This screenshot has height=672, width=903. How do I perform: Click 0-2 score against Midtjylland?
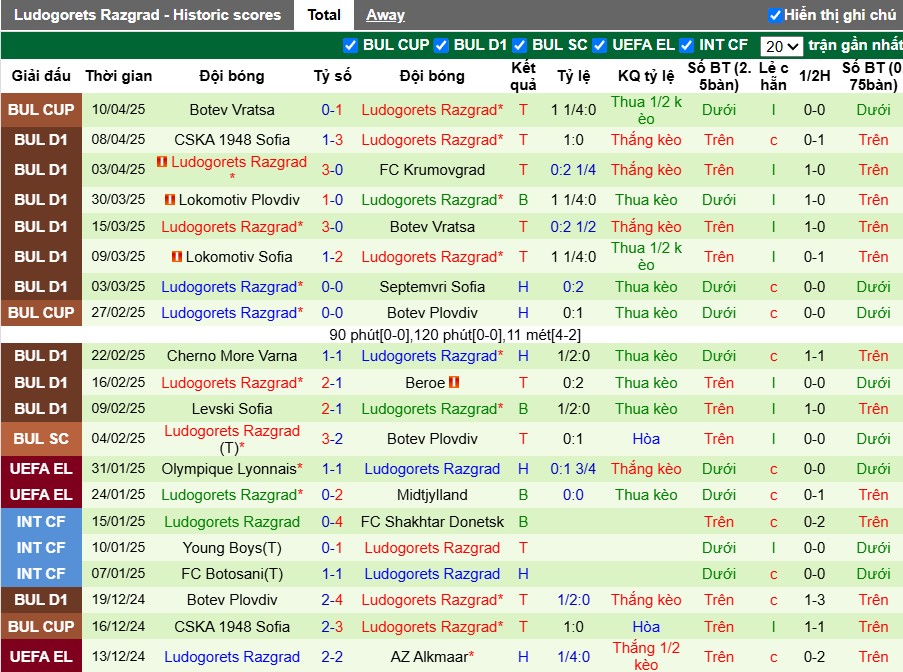click(x=332, y=495)
